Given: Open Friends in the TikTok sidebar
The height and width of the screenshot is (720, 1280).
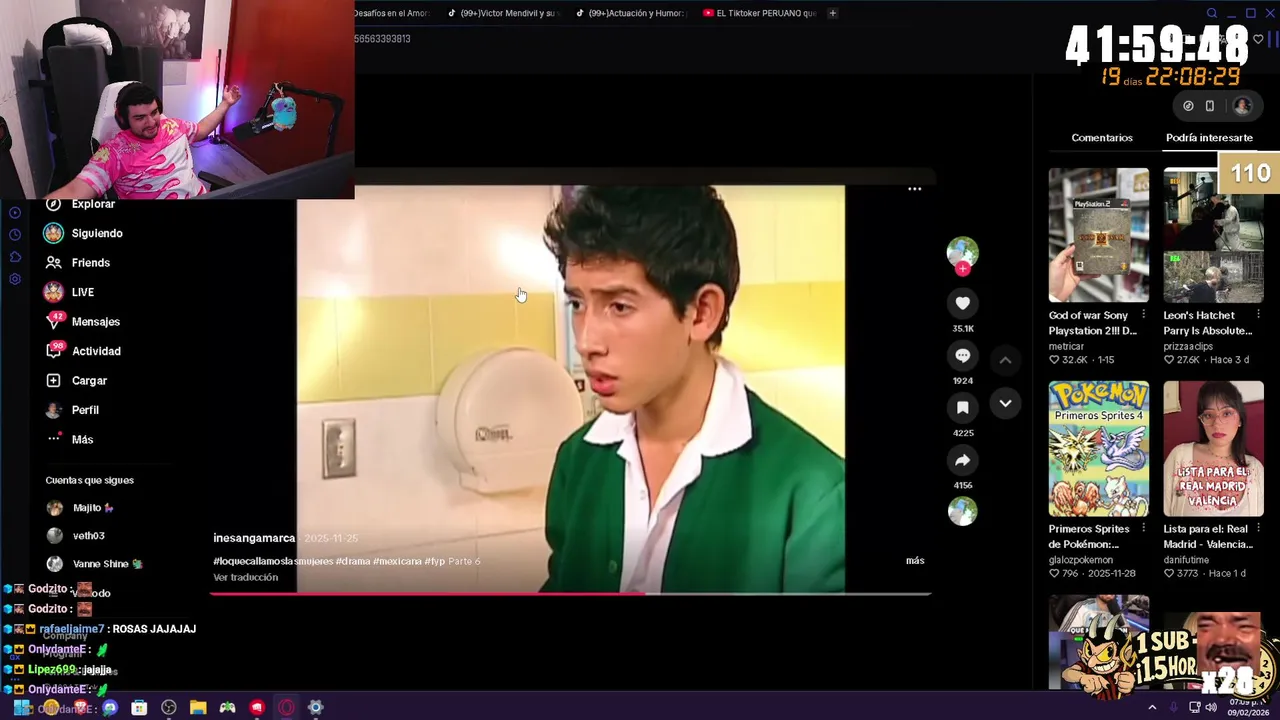Looking at the screenshot, I should [77, 262].
